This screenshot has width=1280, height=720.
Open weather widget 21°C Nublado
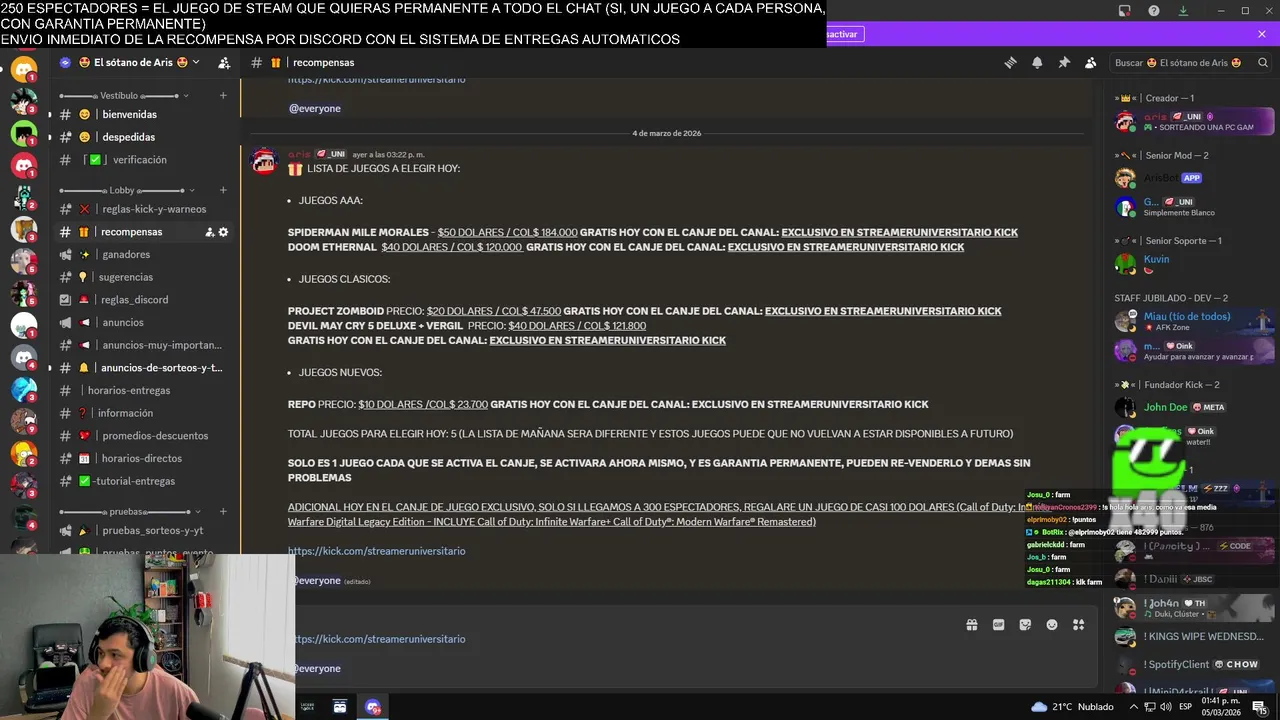pyautogui.click(x=1072, y=707)
